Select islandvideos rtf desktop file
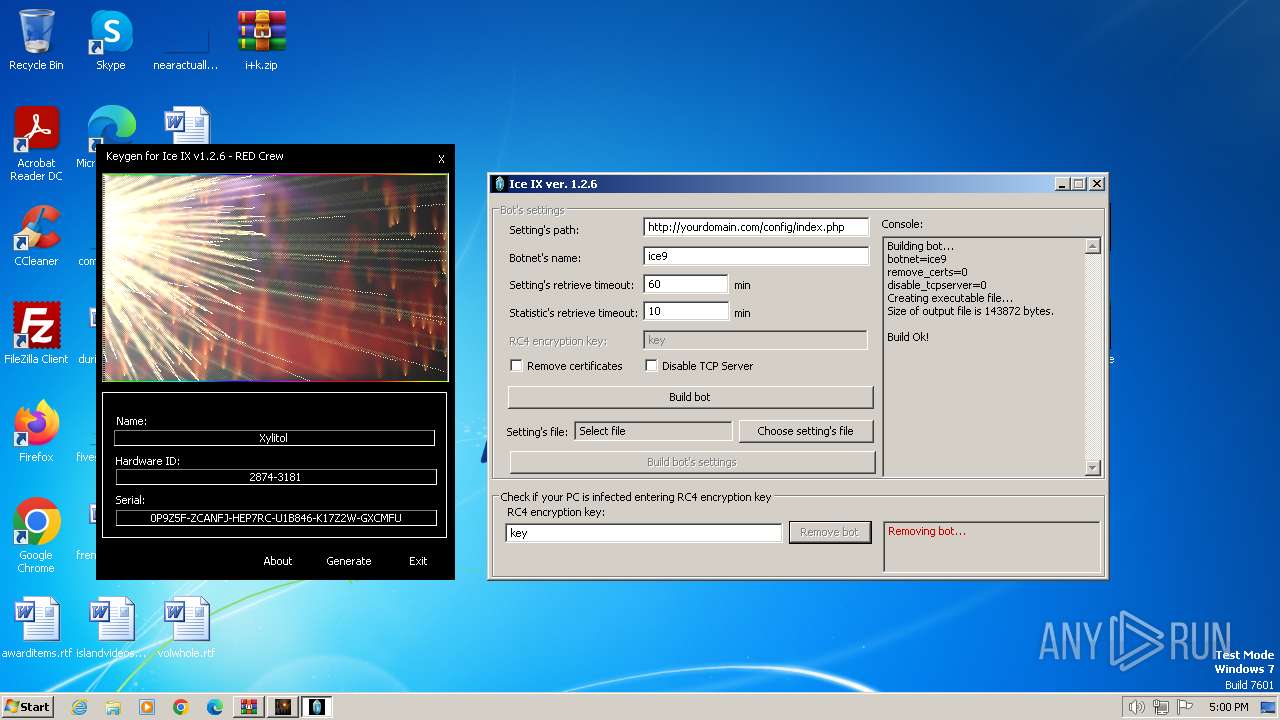This screenshot has height=720, width=1280. point(111,628)
